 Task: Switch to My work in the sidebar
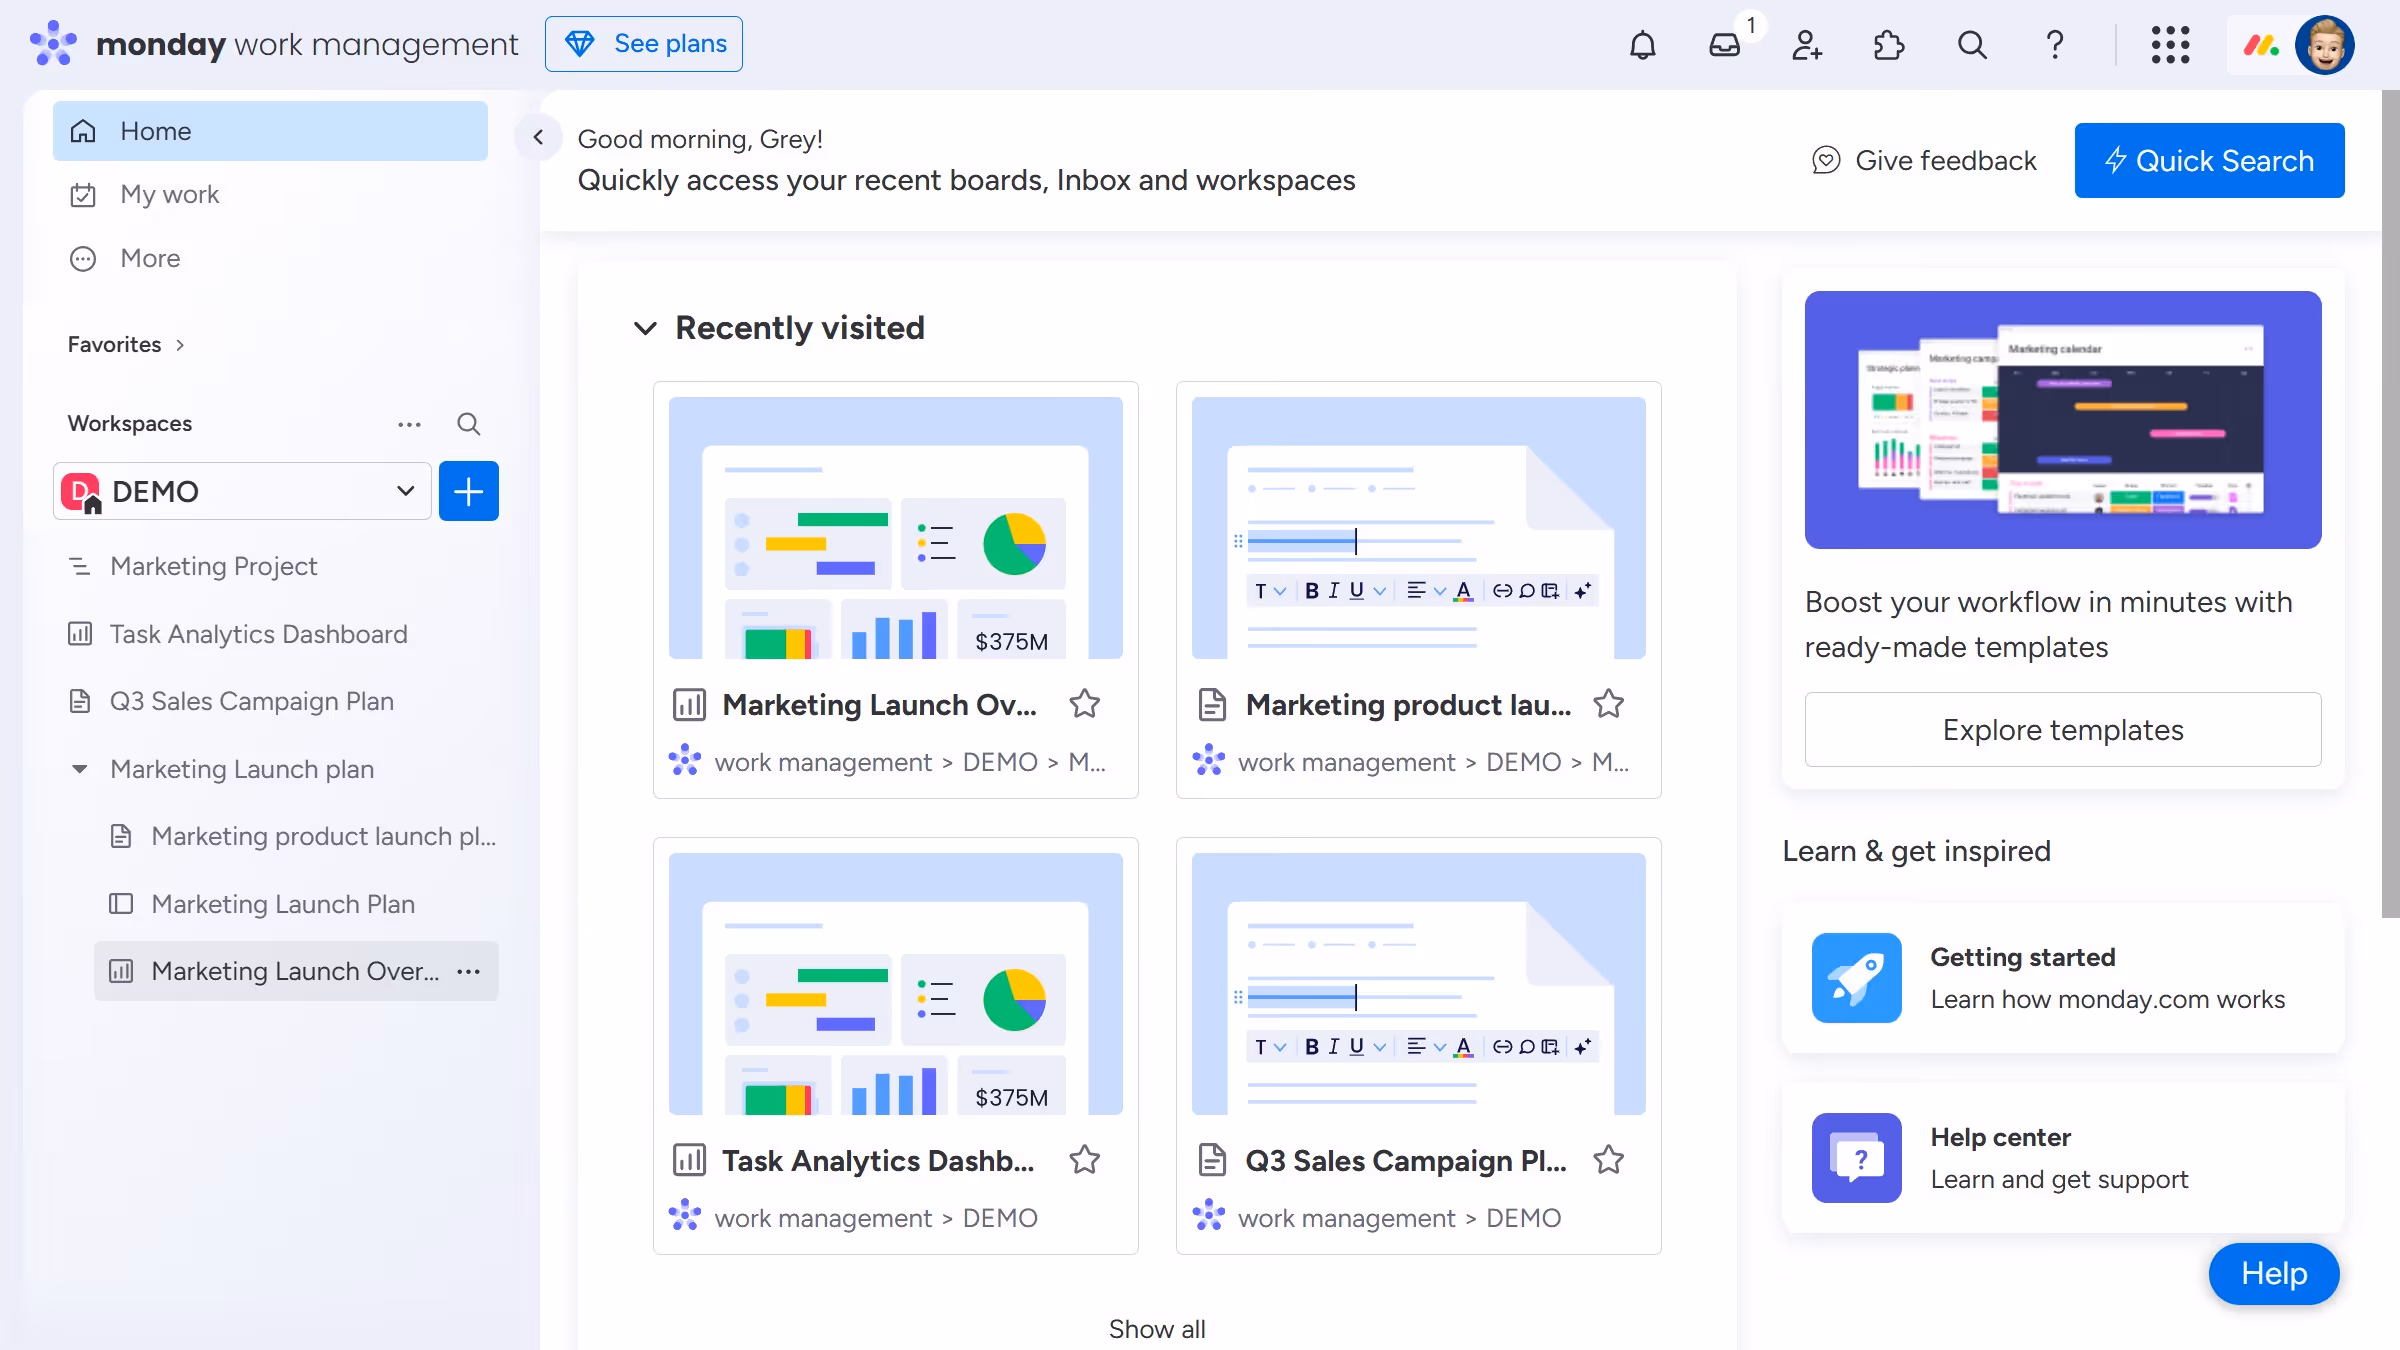click(x=169, y=194)
